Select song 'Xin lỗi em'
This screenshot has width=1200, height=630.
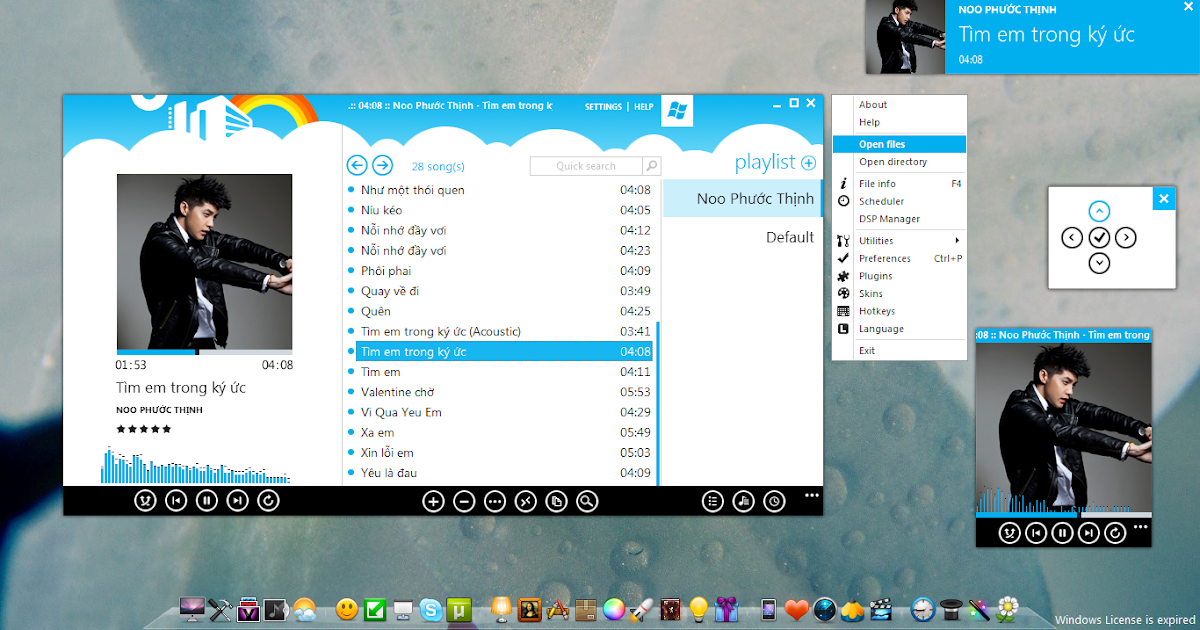(502, 453)
